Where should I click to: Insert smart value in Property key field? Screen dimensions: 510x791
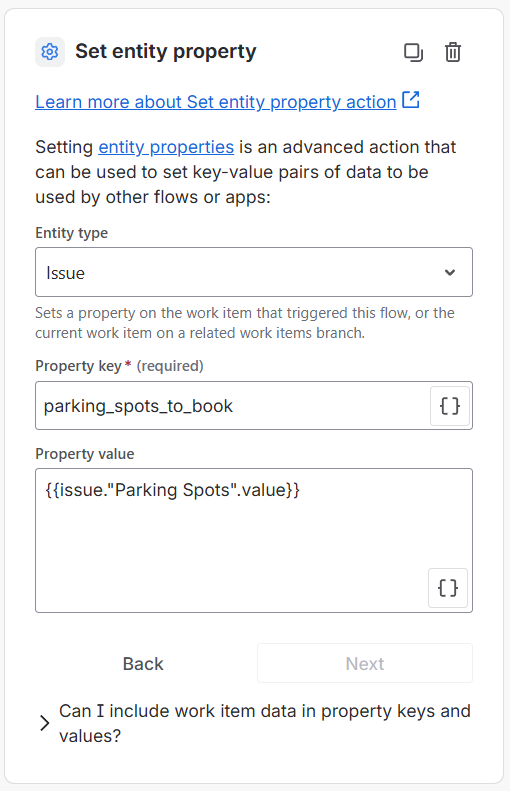tap(449, 406)
